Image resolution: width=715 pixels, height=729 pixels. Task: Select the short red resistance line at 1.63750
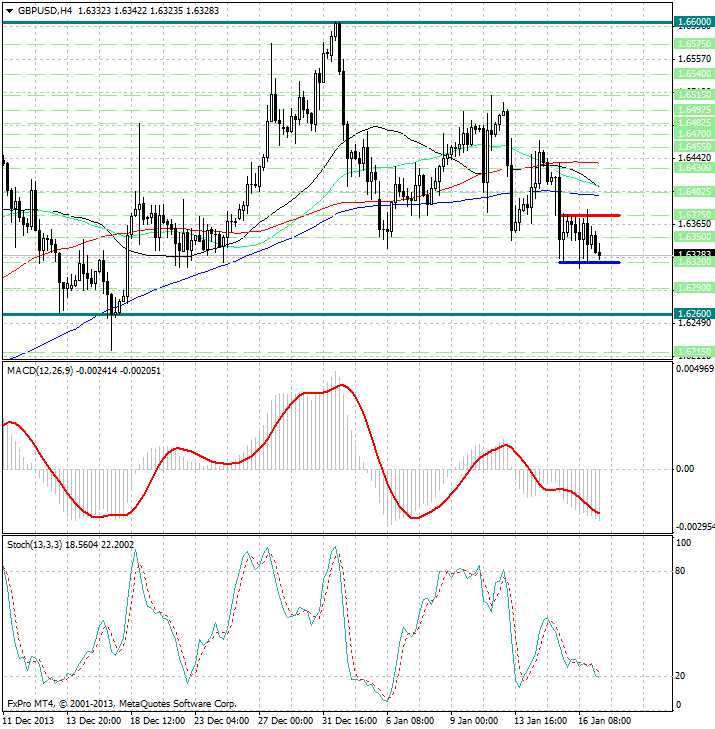click(591, 215)
